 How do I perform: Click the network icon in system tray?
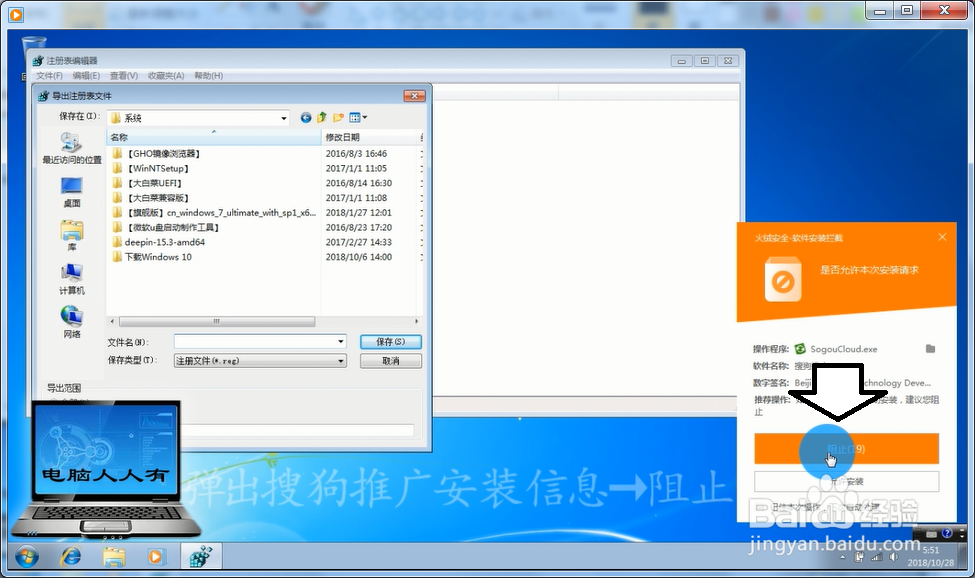[877, 557]
